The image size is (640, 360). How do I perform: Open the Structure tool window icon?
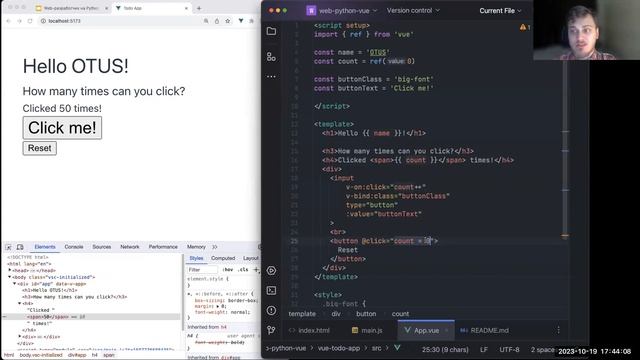271,57
